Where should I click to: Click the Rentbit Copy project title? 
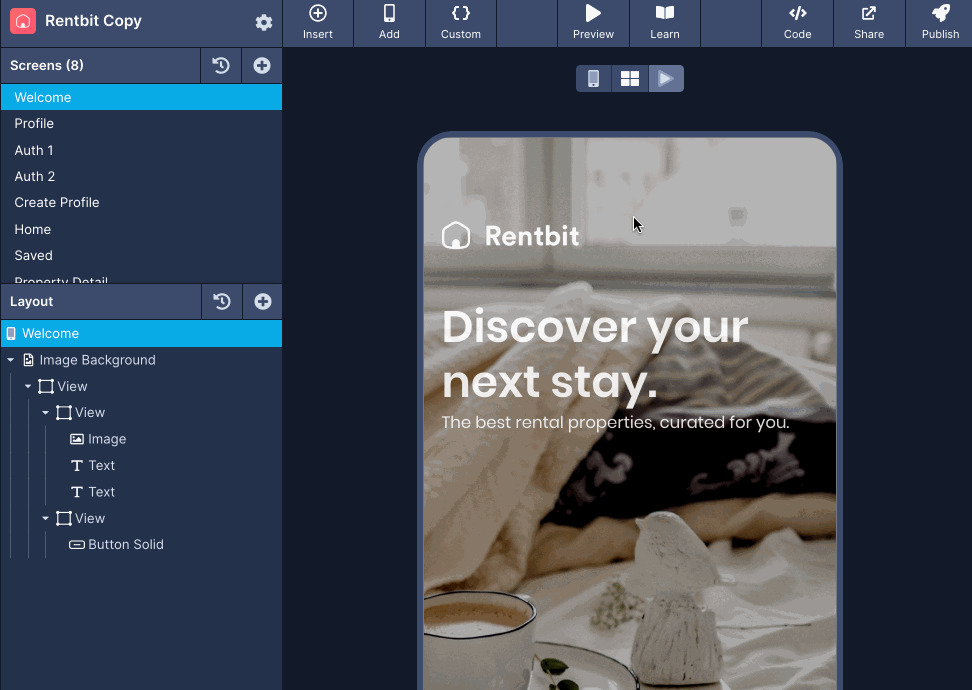coord(93,21)
